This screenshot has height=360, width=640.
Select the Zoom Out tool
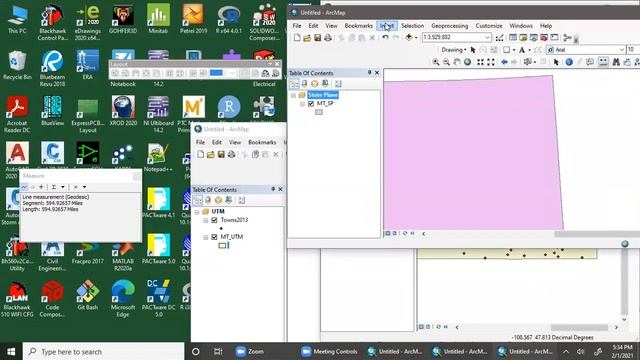(x=446, y=62)
